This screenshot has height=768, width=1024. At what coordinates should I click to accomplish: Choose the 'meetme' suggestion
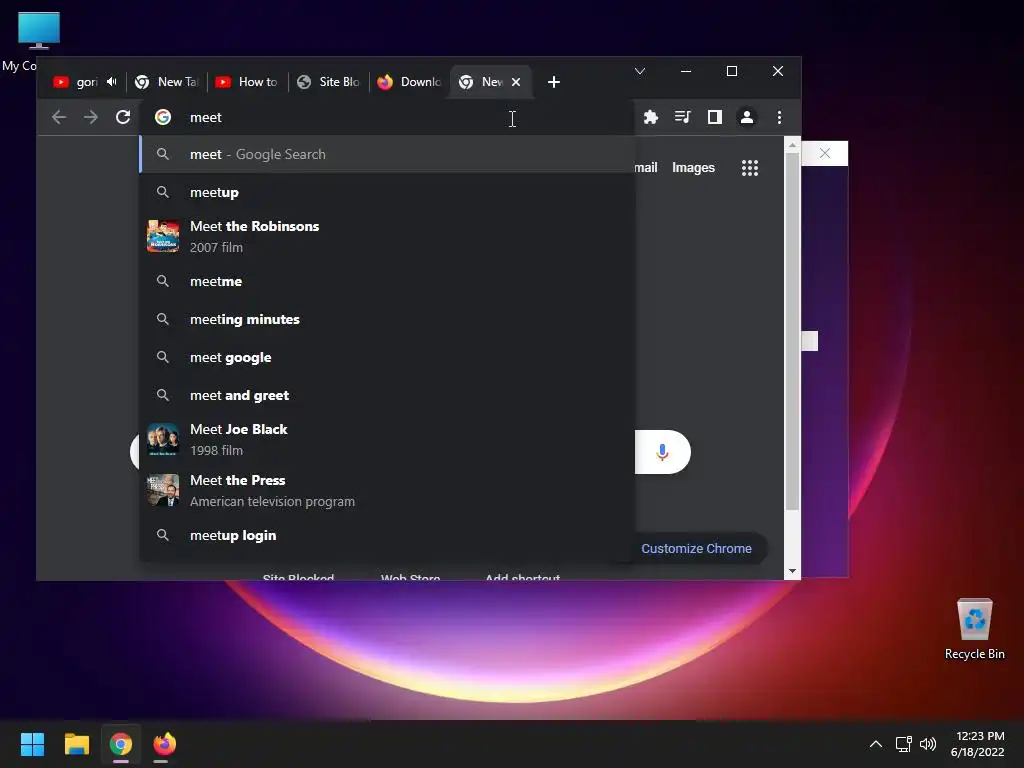click(x=387, y=281)
